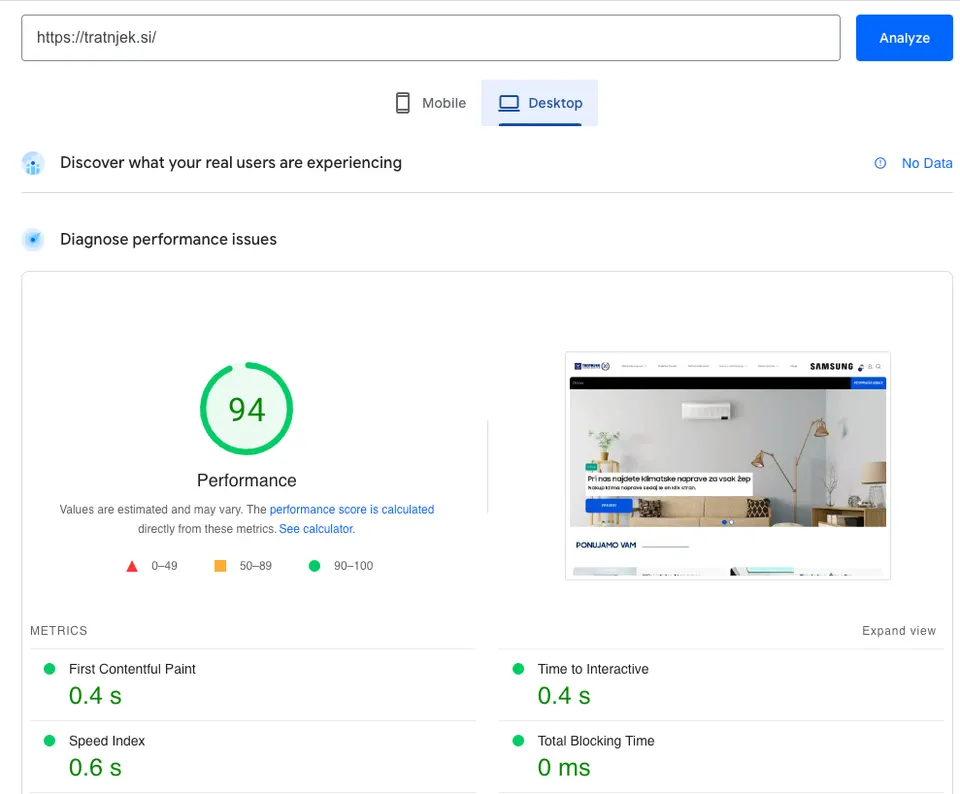960x794 pixels.
Task: Click the 94 performance score gauge
Action: click(x=247, y=408)
